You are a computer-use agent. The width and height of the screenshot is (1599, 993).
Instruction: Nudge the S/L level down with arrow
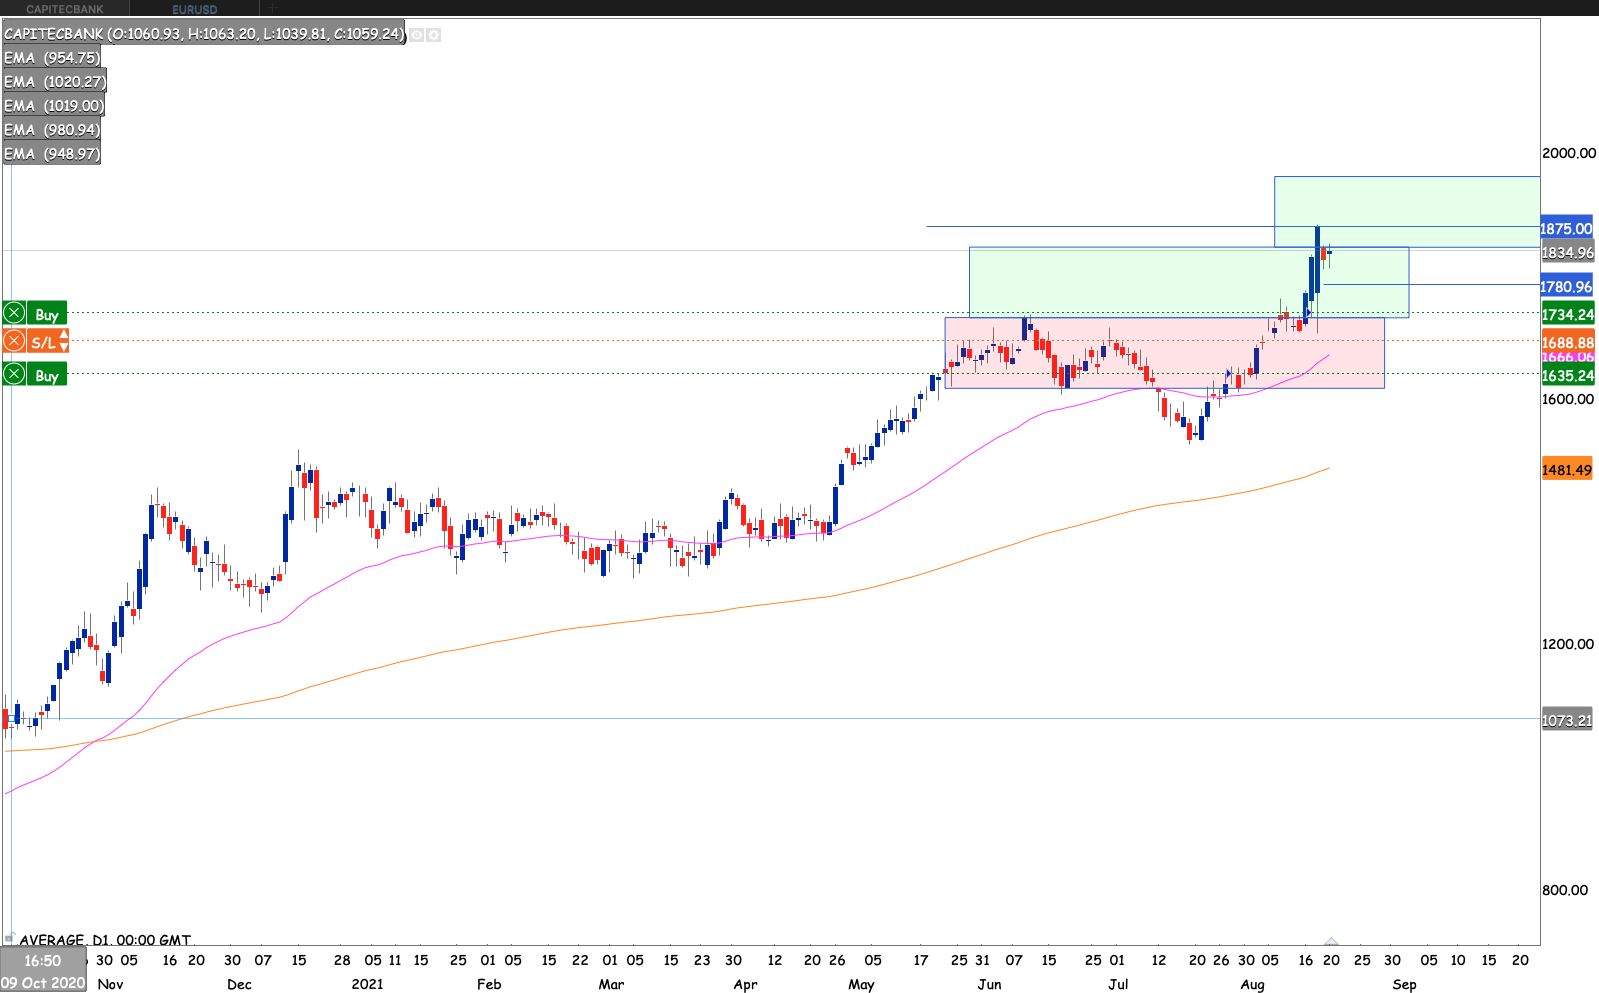pos(64,348)
